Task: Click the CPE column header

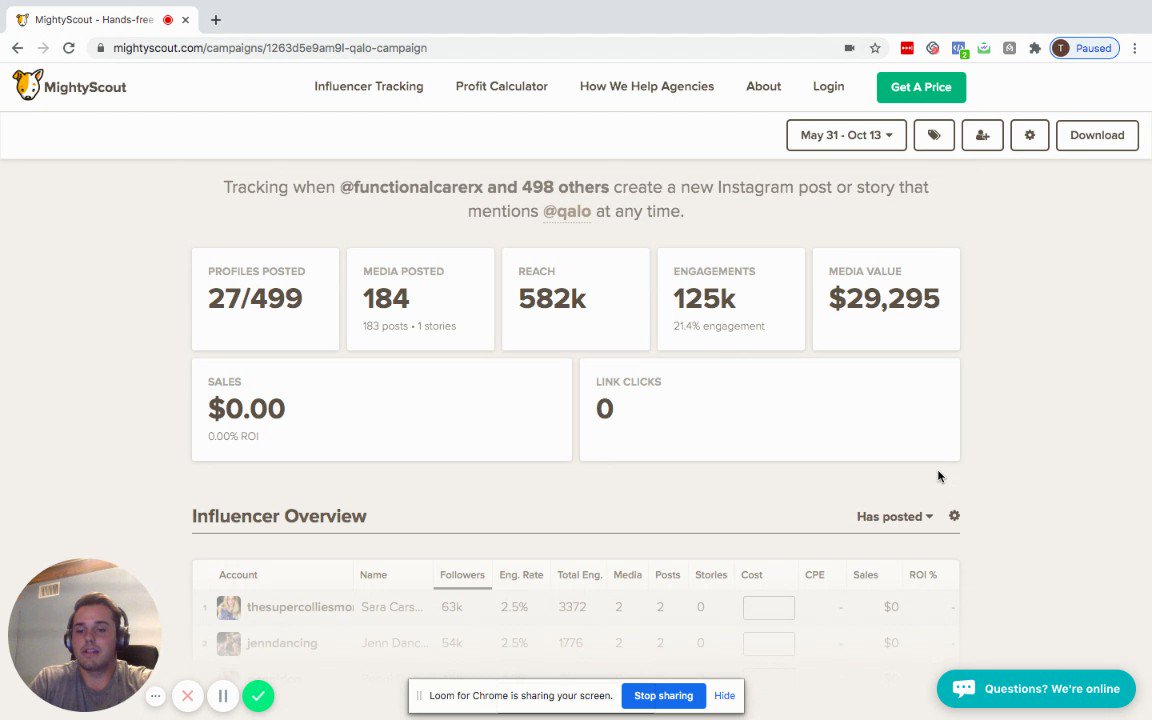Action: tap(815, 575)
